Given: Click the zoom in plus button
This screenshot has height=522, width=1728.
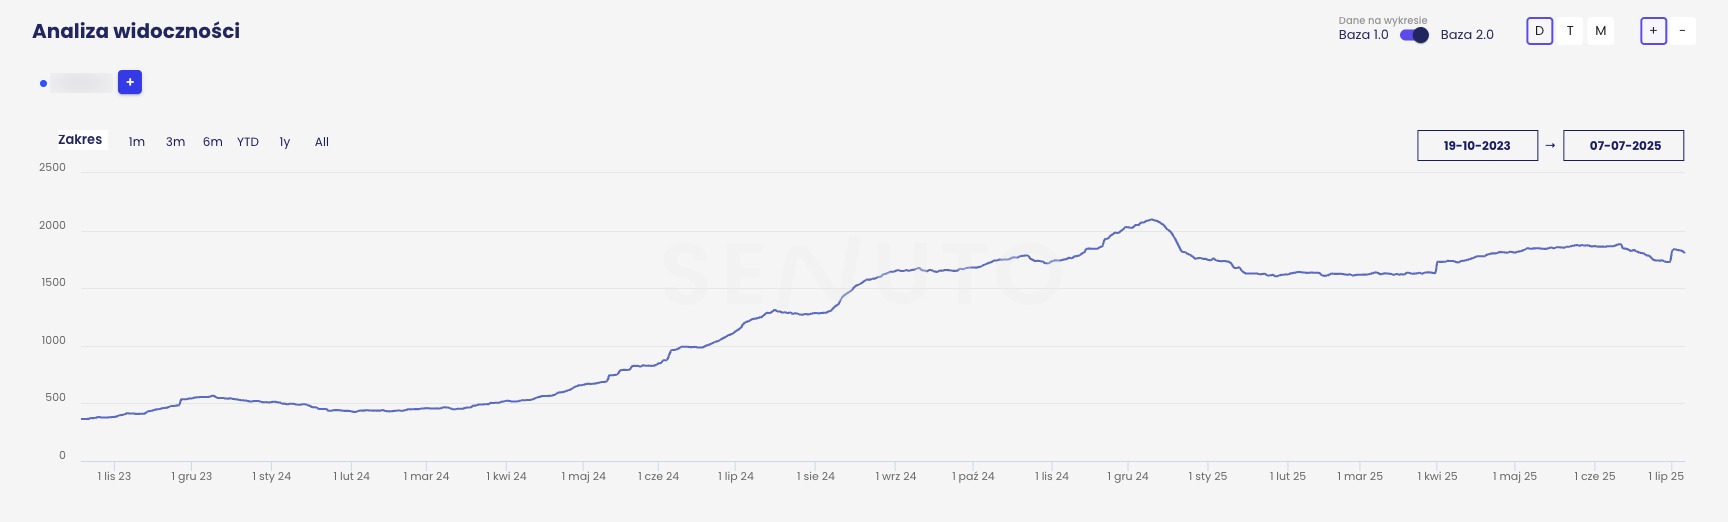Looking at the screenshot, I should click(1653, 31).
